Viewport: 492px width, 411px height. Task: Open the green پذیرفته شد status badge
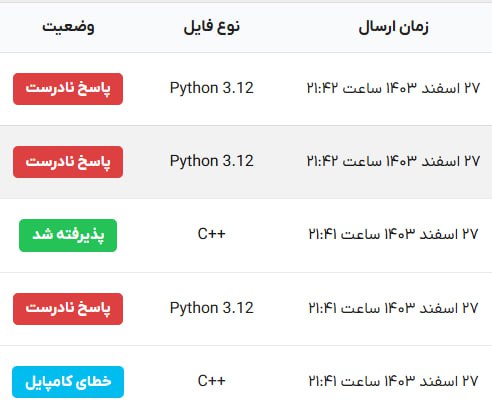coord(68,235)
